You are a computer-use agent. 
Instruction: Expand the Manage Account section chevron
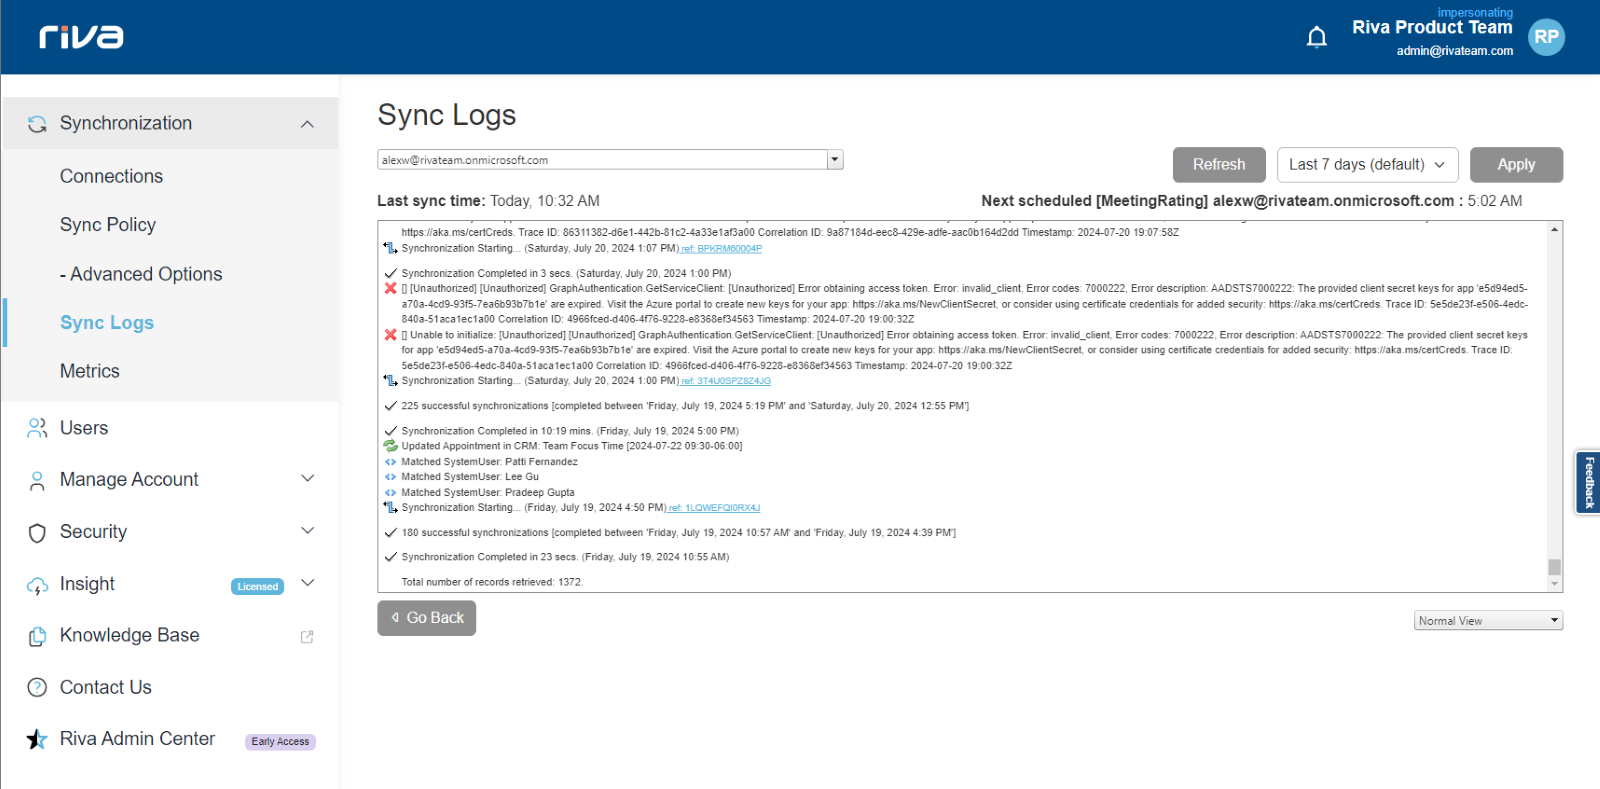click(x=307, y=479)
